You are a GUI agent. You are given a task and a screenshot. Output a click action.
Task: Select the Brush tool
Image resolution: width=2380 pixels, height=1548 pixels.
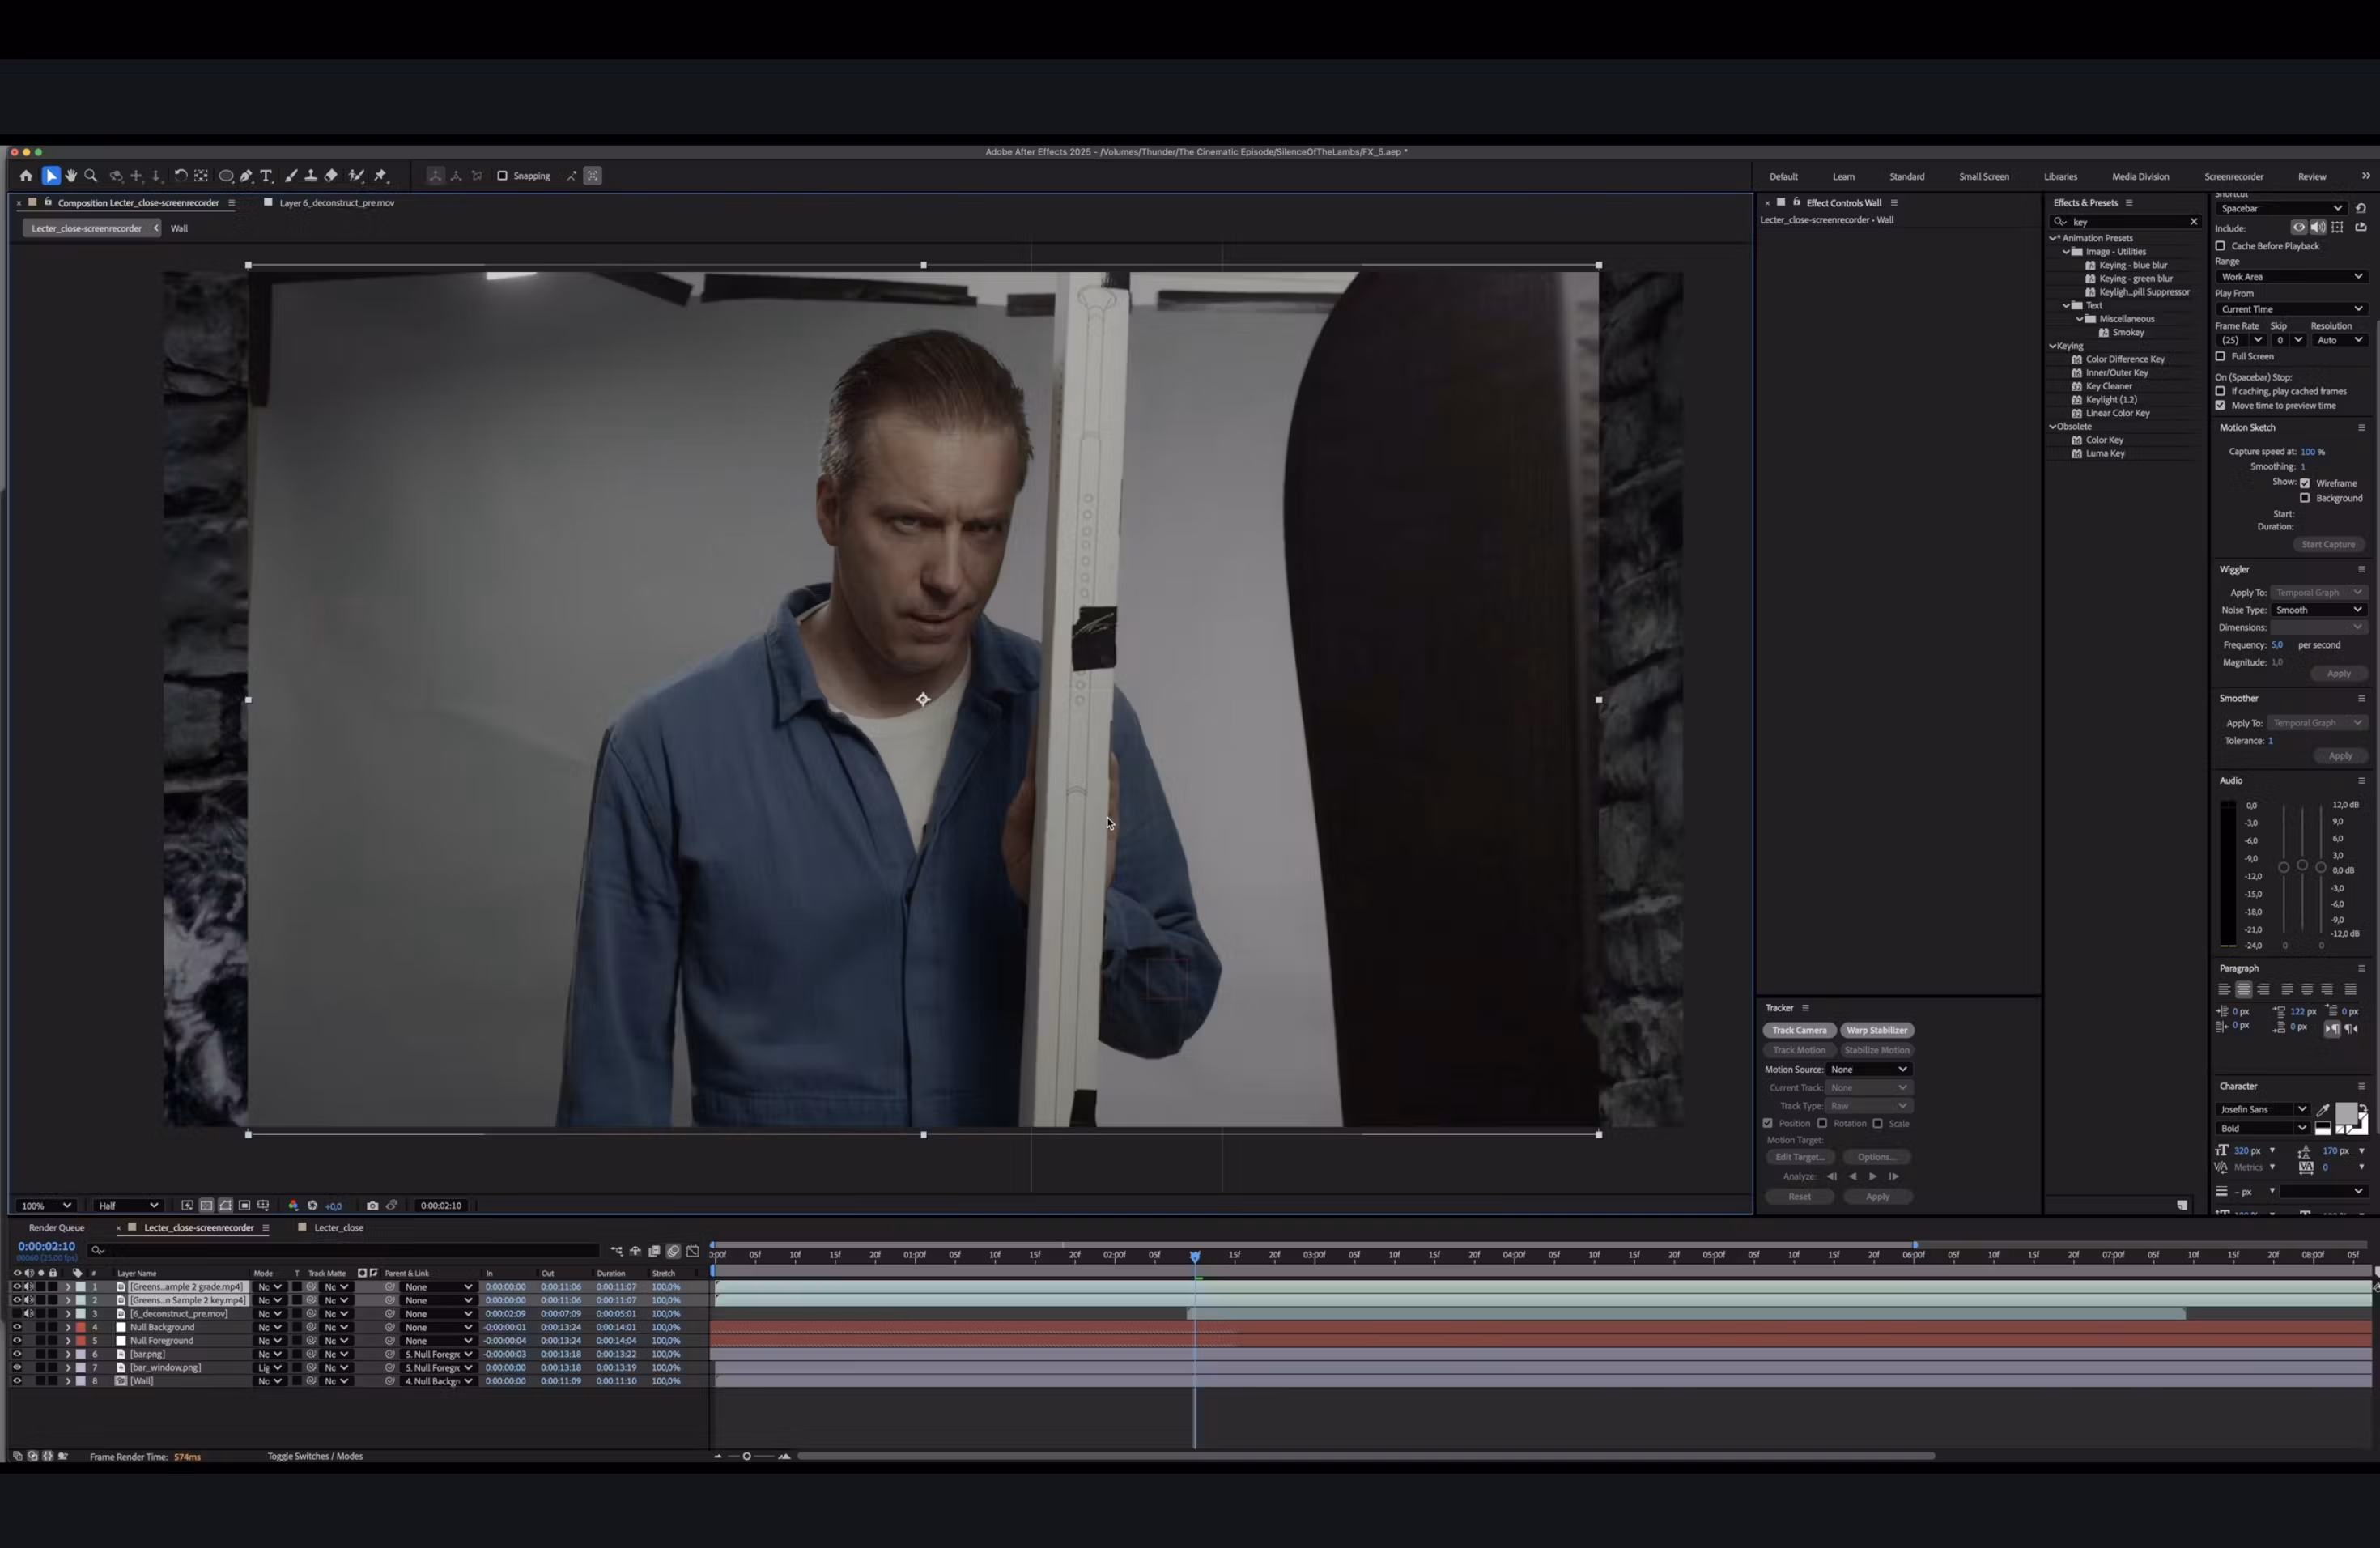tap(291, 176)
